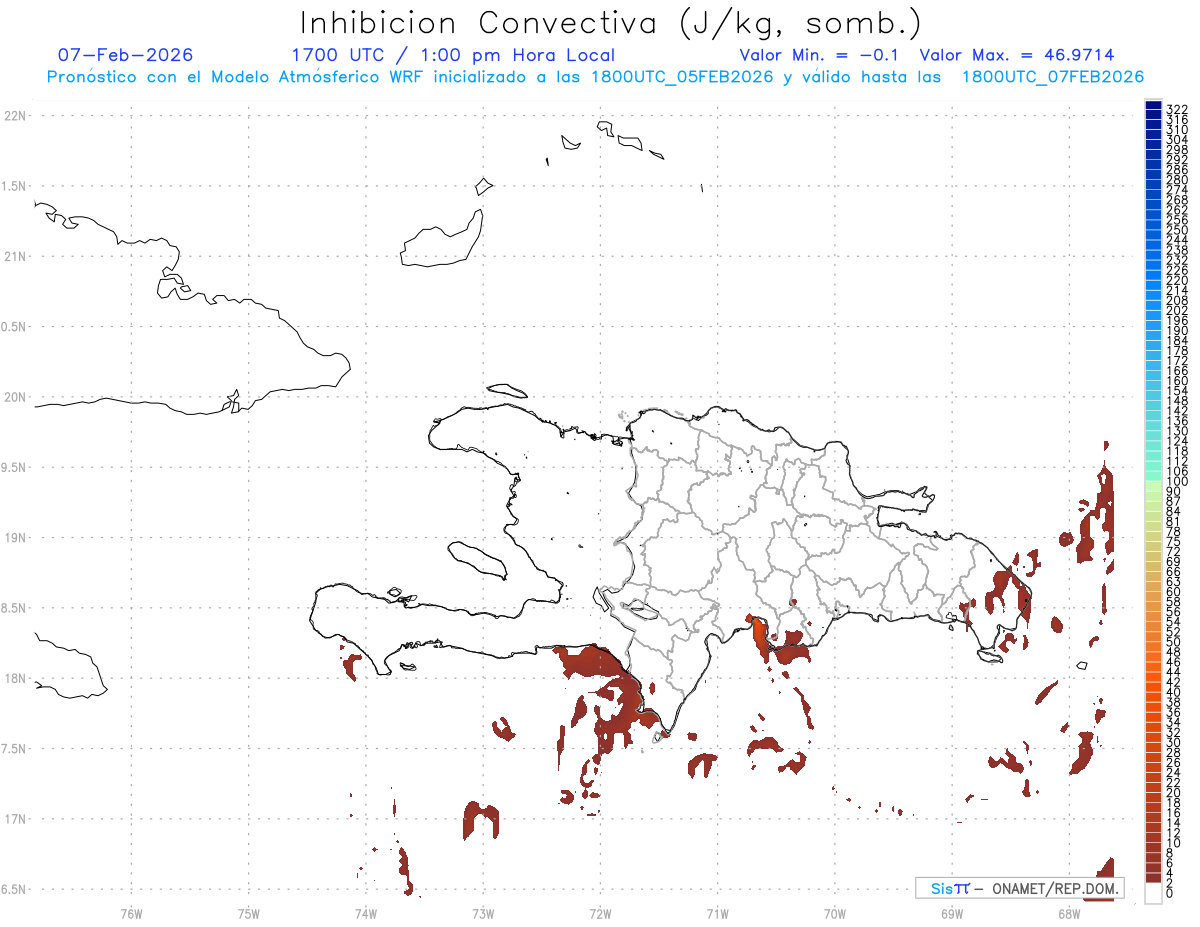Click the clipped "0.5N" latitude label

click(x=14, y=327)
